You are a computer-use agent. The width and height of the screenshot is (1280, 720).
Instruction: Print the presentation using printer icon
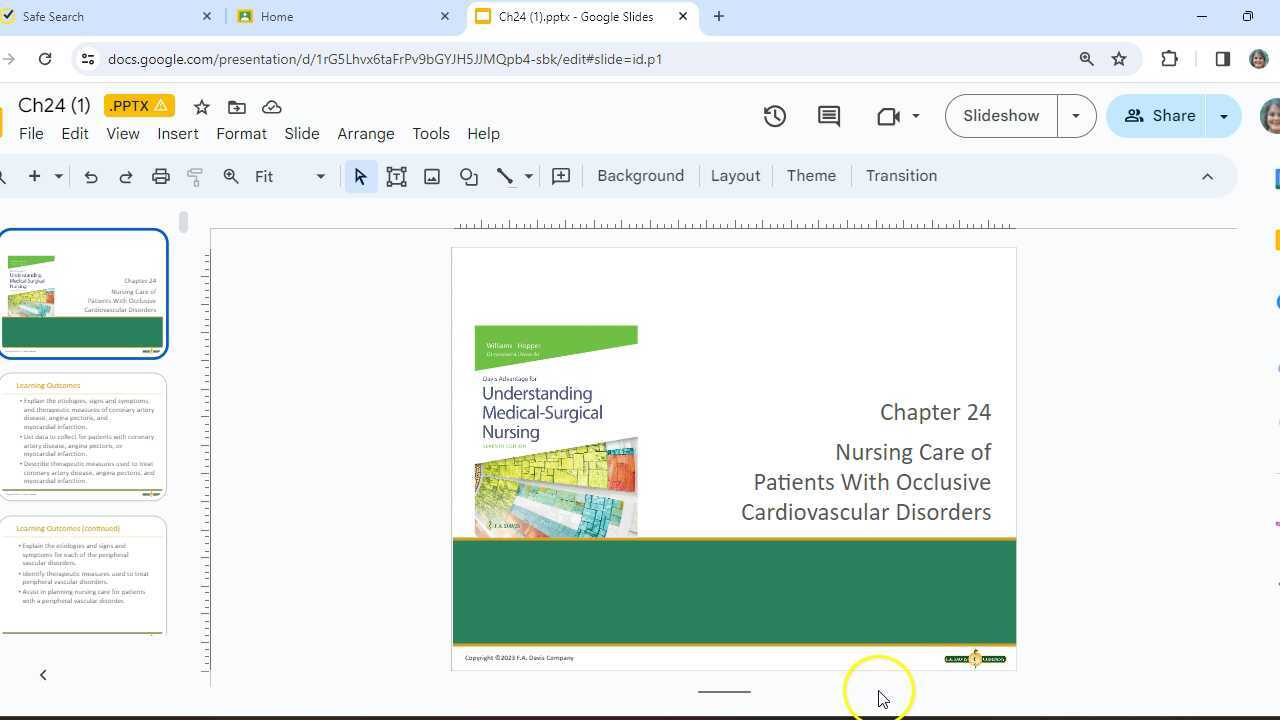tap(160, 177)
